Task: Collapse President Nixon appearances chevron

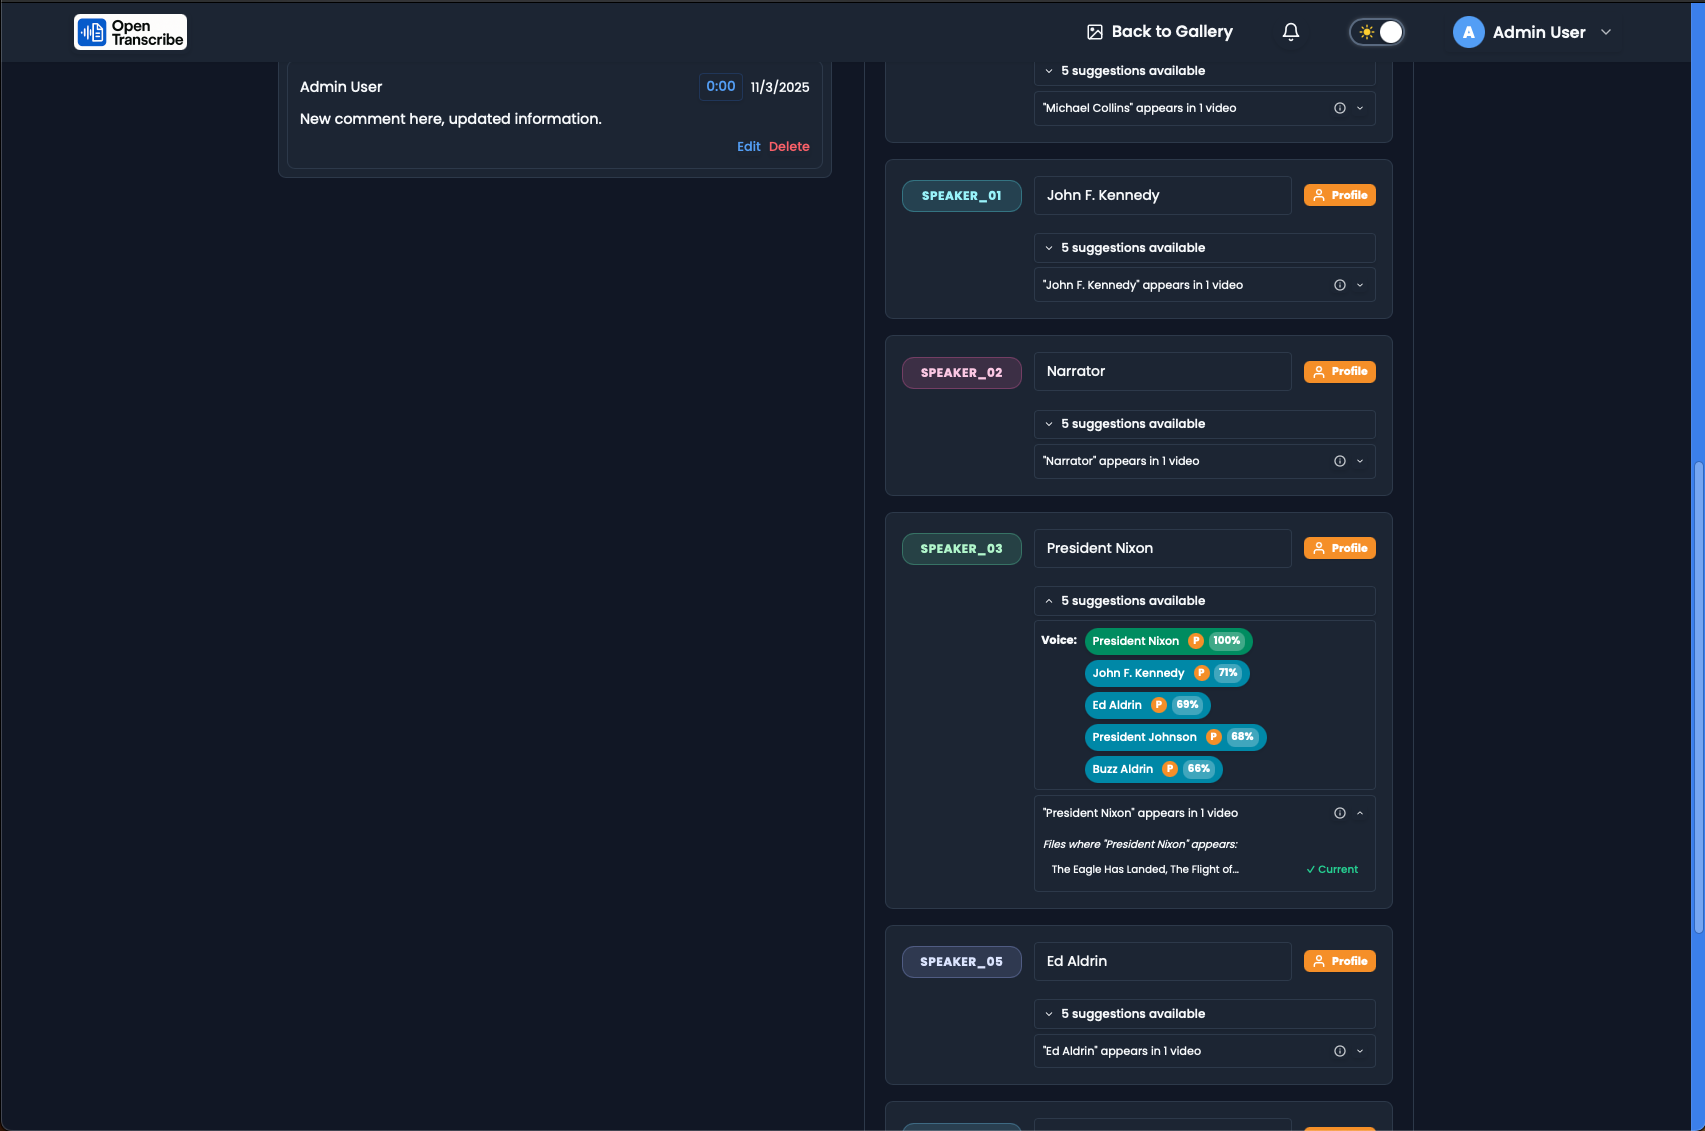Action: coord(1360,813)
